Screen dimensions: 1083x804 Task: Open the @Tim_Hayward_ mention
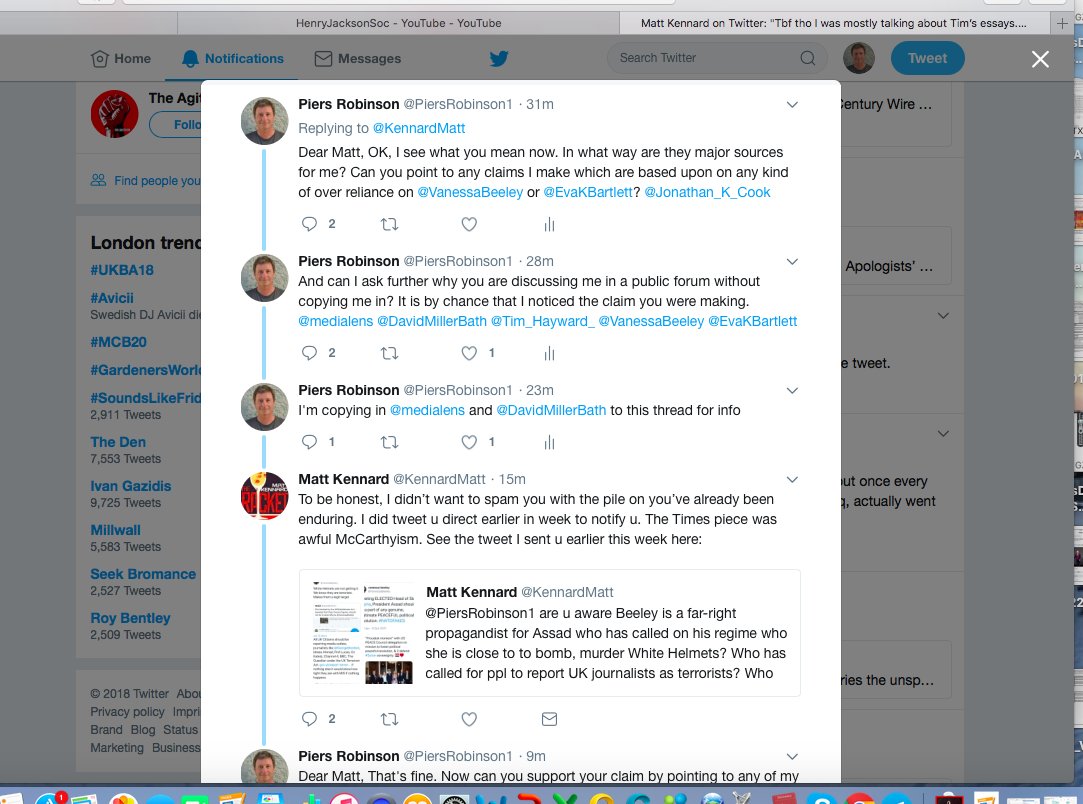click(x=542, y=321)
